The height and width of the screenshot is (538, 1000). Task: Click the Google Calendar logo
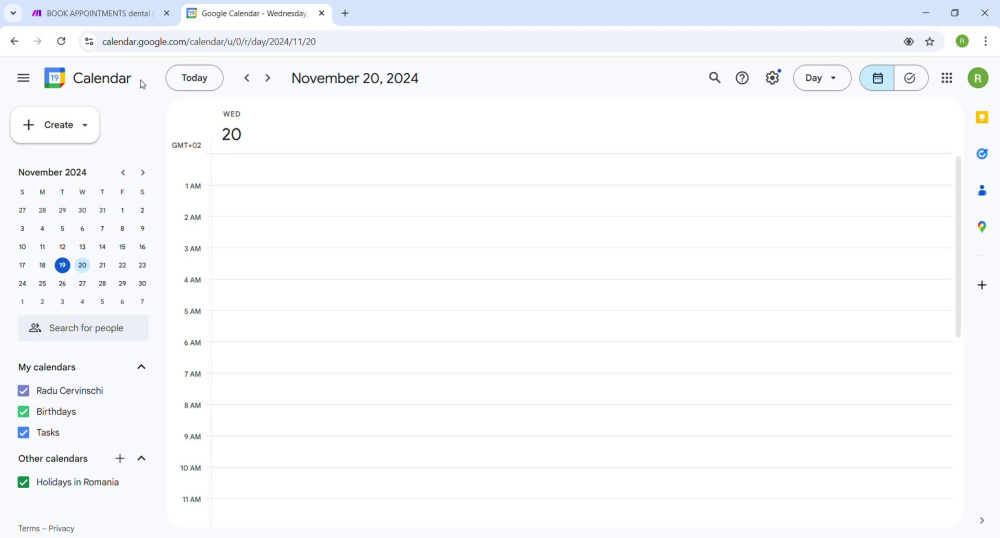coord(55,78)
